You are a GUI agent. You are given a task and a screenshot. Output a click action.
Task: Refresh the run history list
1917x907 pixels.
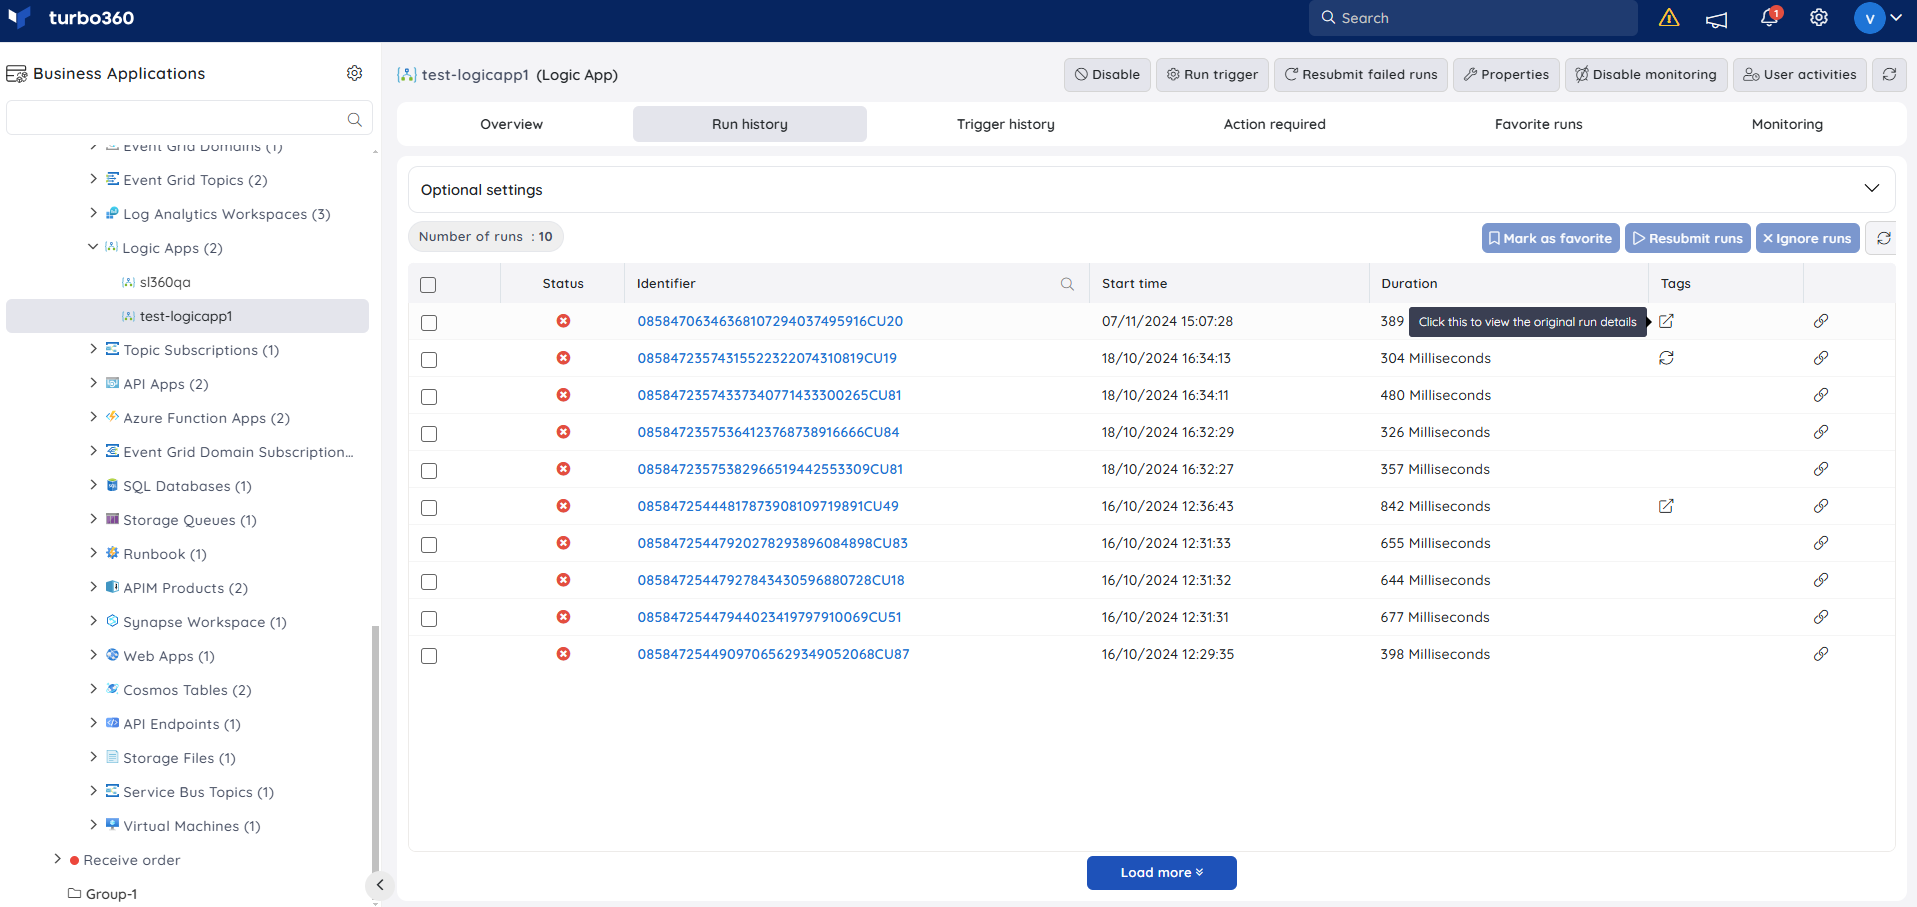[x=1882, y=238]
